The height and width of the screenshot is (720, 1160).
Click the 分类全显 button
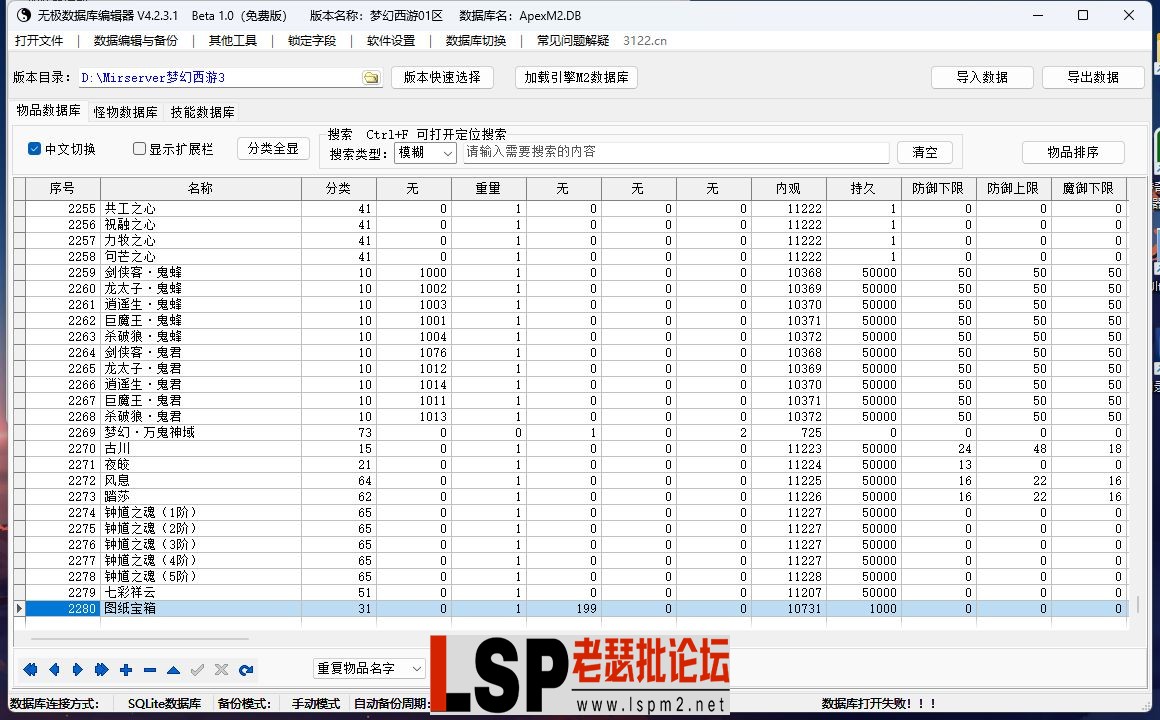tap(273, 149)
